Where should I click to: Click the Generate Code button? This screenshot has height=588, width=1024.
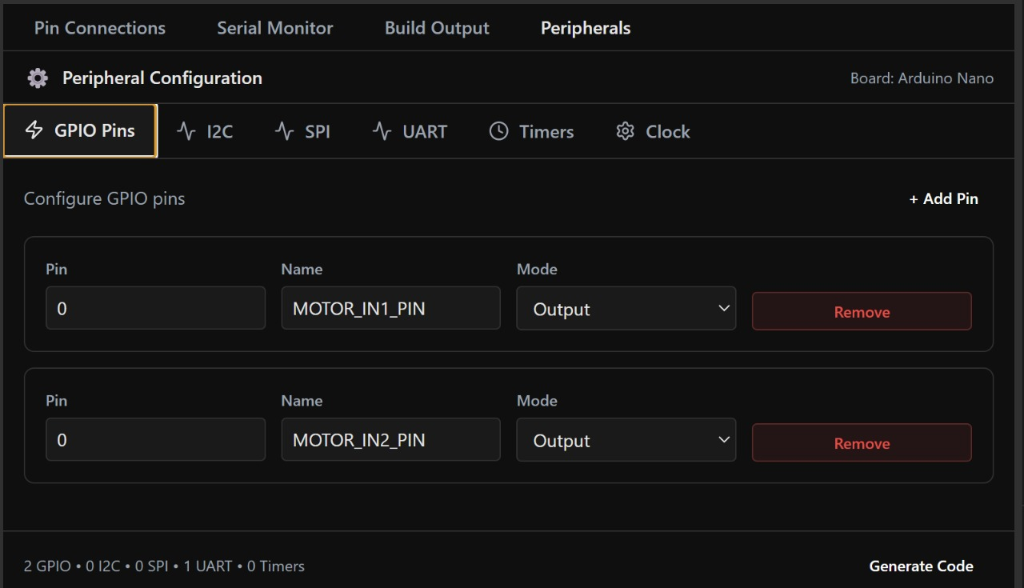coord(920,566)
